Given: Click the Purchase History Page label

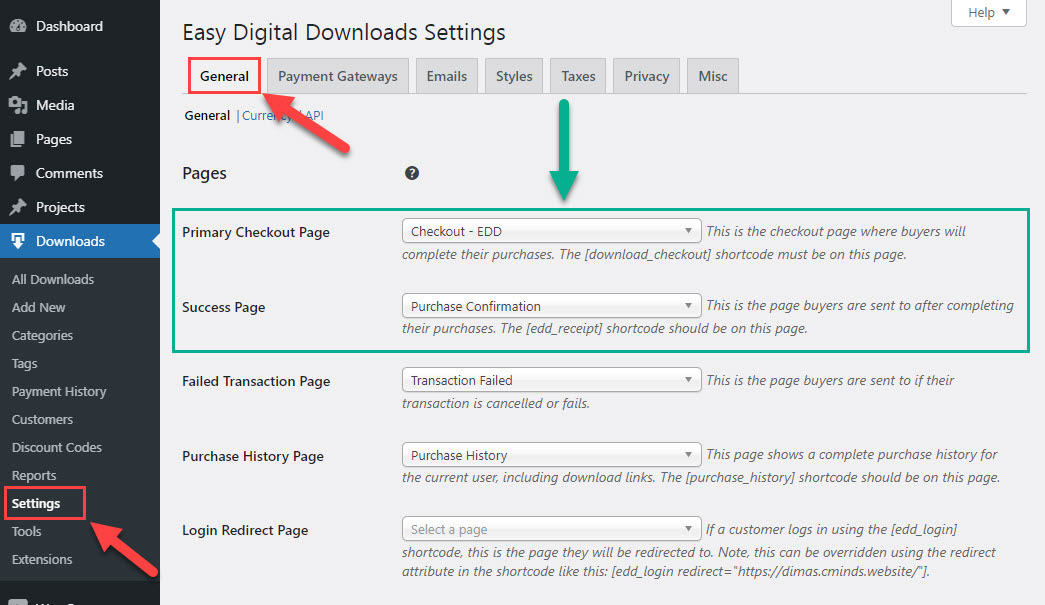Looking at the screenshot, I should [253, 456].
